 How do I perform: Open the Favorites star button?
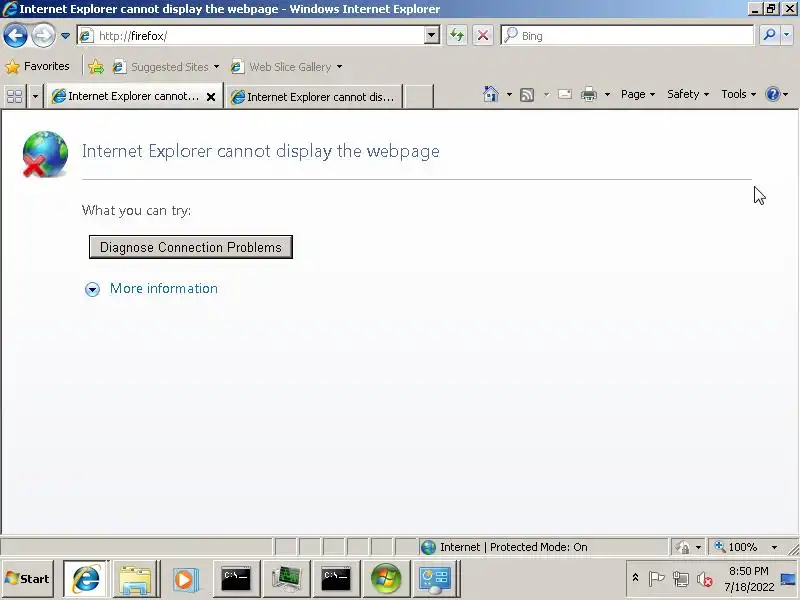[x=37, y=66]
